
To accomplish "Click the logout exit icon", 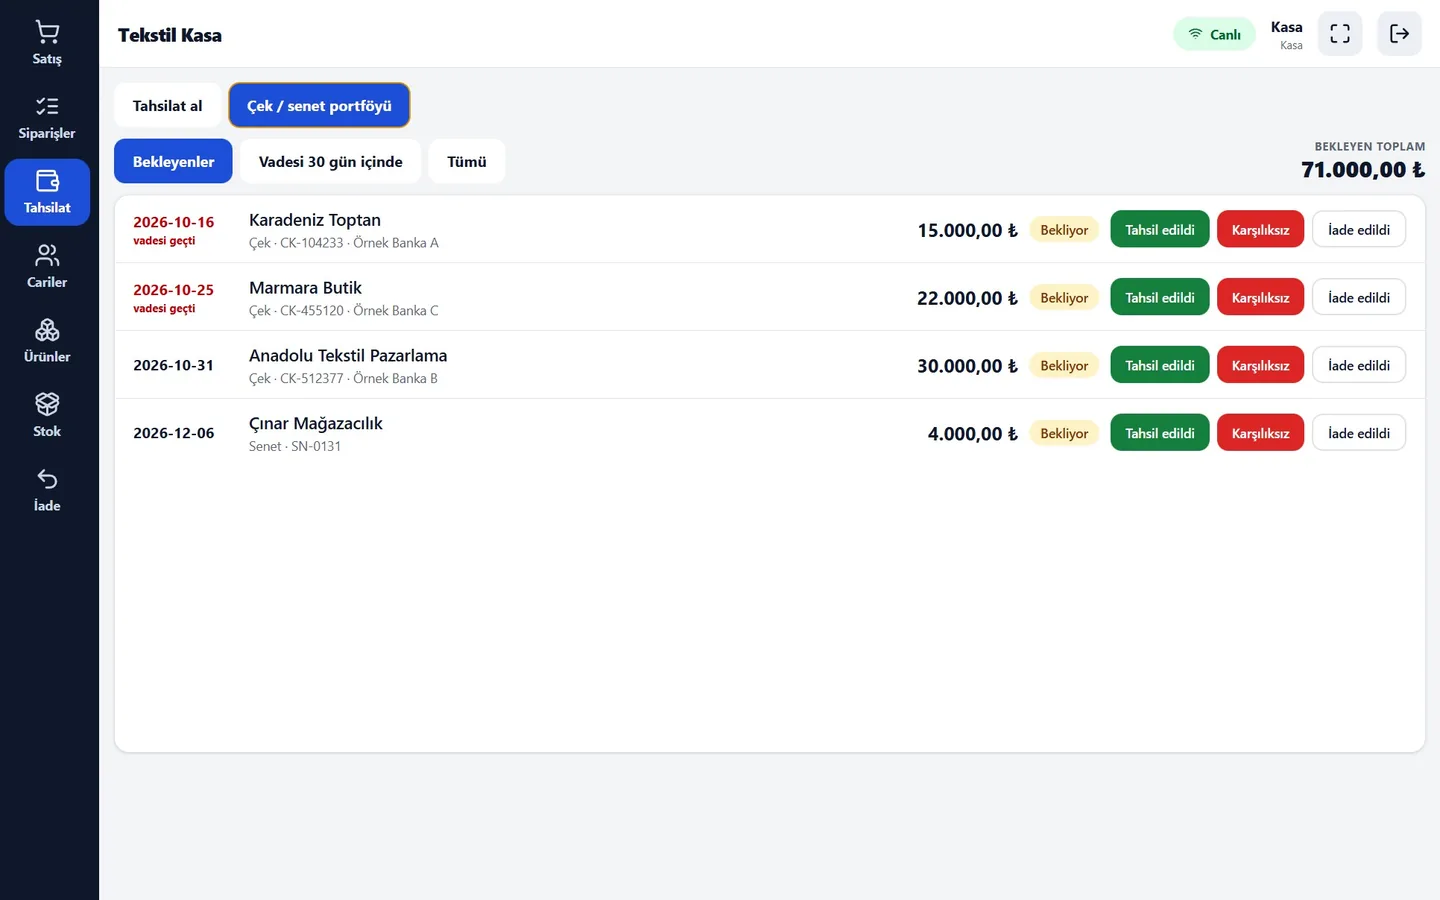I will click(1399, 34).
